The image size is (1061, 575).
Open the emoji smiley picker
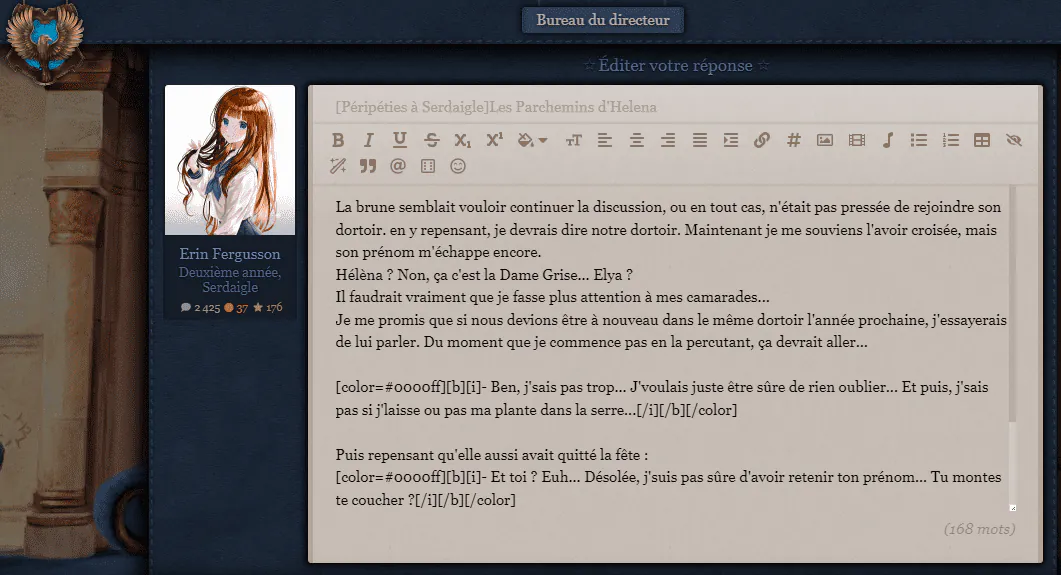pos(458,166)
